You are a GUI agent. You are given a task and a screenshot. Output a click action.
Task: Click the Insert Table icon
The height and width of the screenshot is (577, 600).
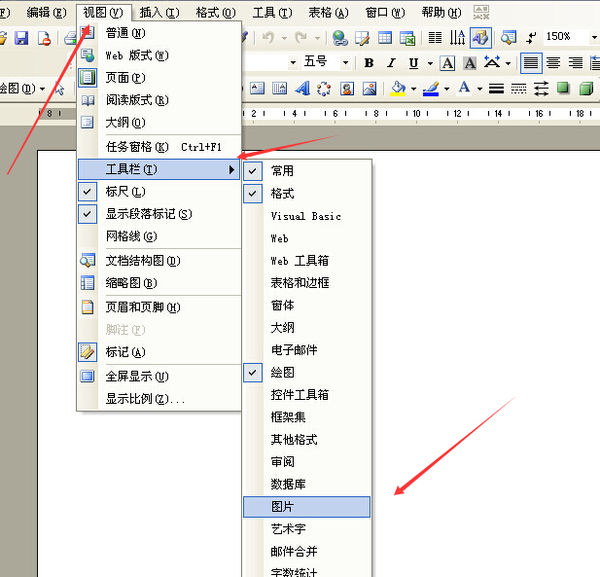tap(385, 38)
